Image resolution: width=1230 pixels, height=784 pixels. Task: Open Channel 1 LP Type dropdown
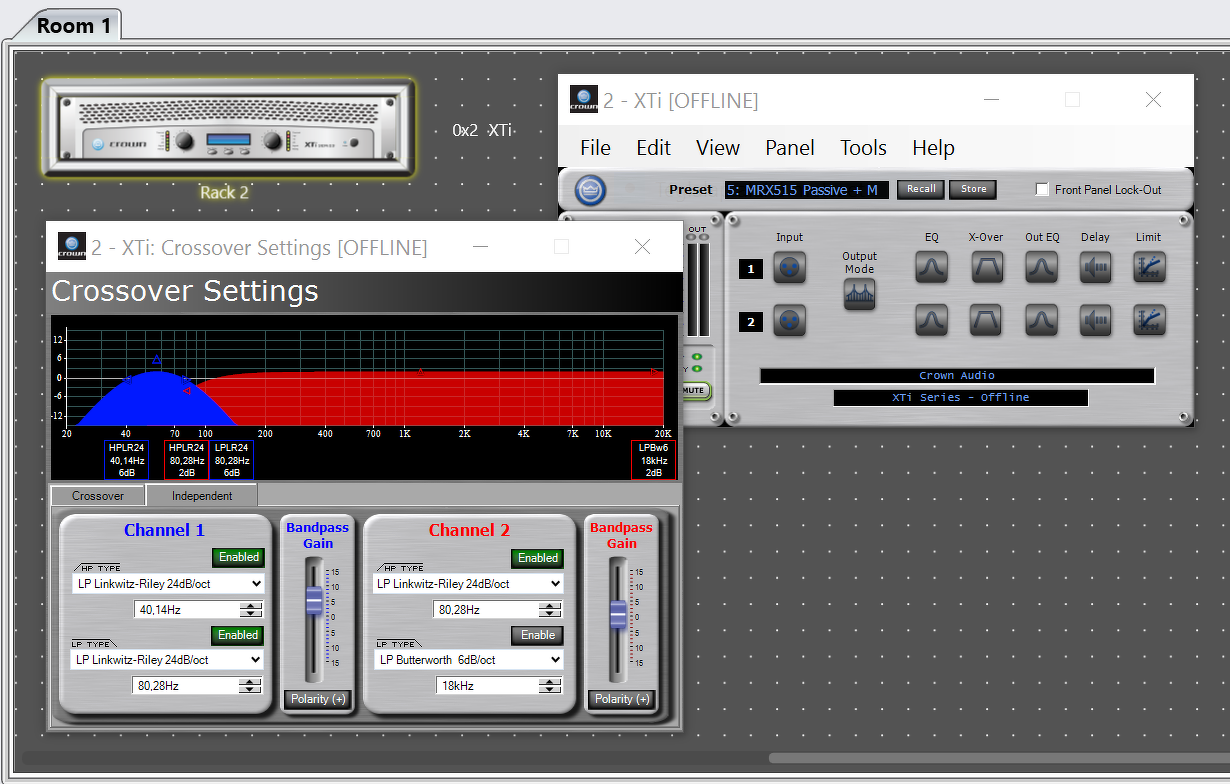(168, 660)
